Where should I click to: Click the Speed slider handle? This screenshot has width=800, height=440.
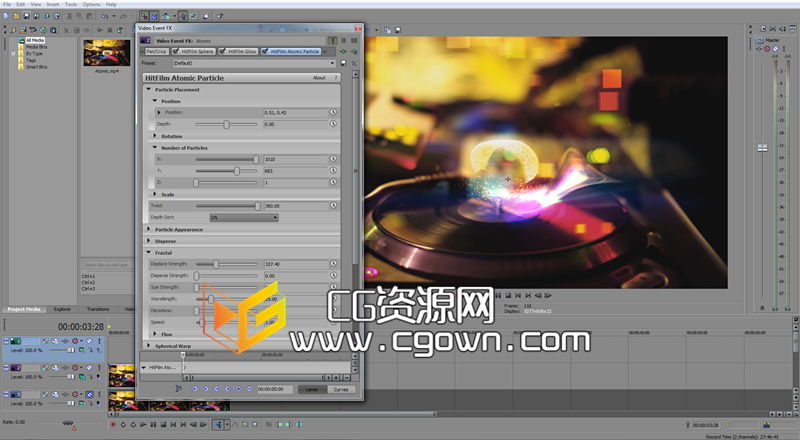[x=200, y=322]
